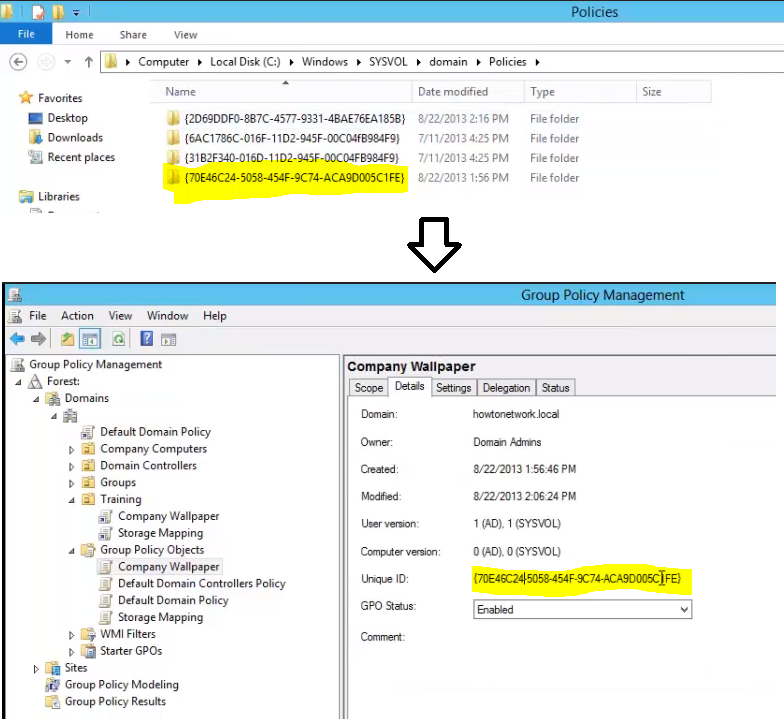Expand the Company Computers OU
Image resolution: width=784 pixels, height=724 pixels.
(x=72, y=450)
